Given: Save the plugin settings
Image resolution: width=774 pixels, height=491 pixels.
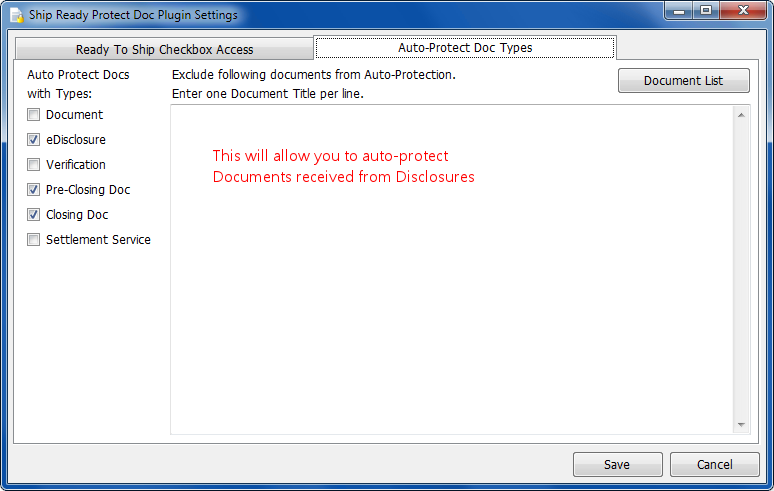Looking at the screenshot, I should pos(617,464).
